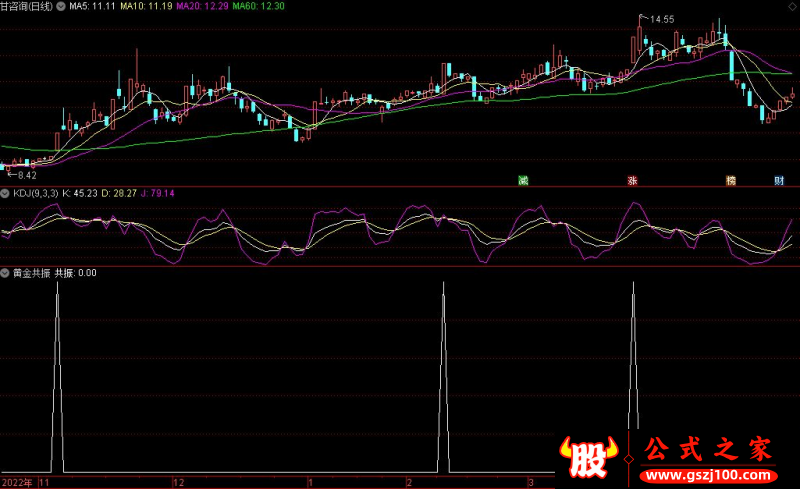The width and height of the screenshot is (800, 489).
Task: Expand the 黄金共振 indicator settings arrow
Action: (5, 272)
